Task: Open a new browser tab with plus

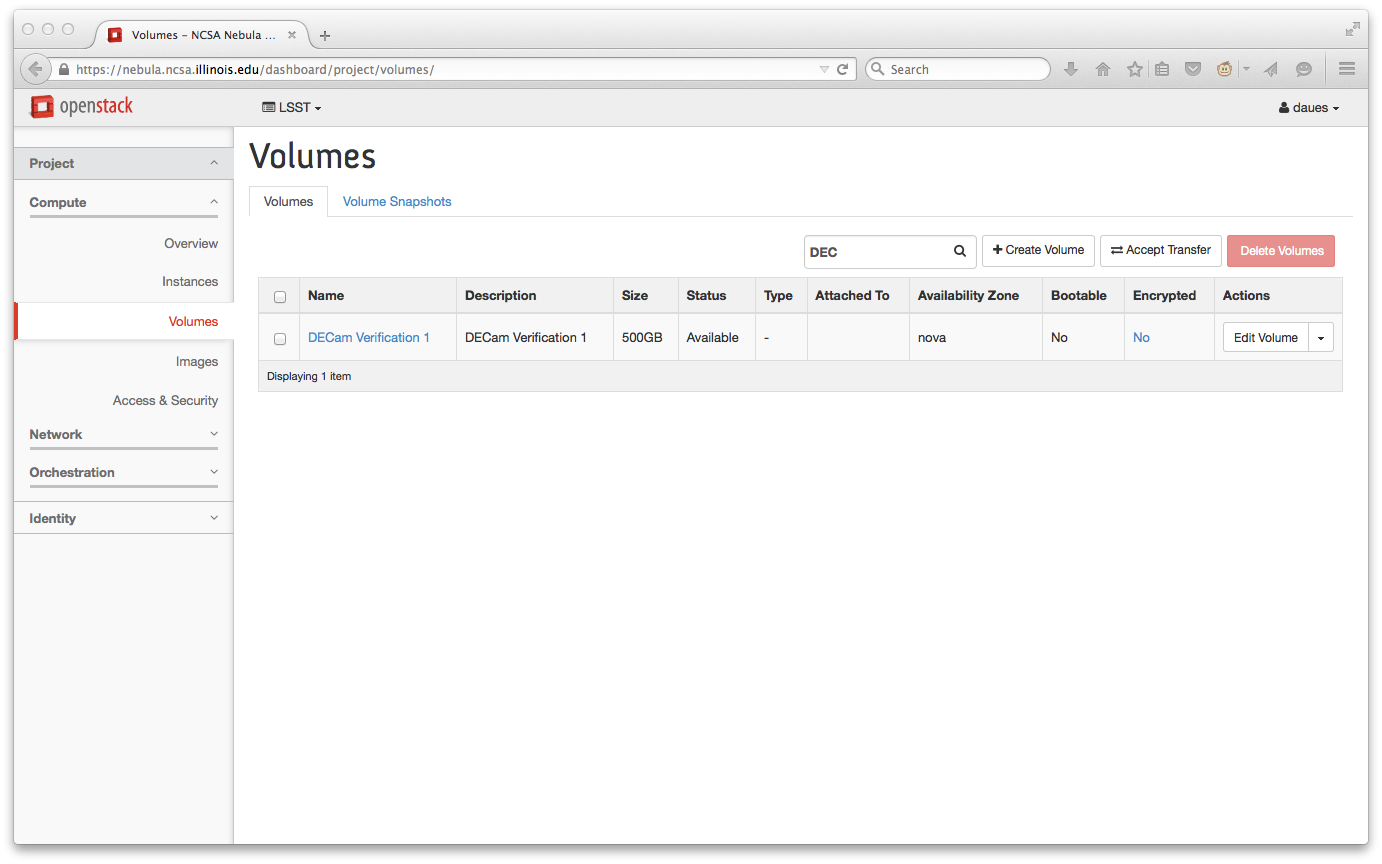Action: coord(325,35)
